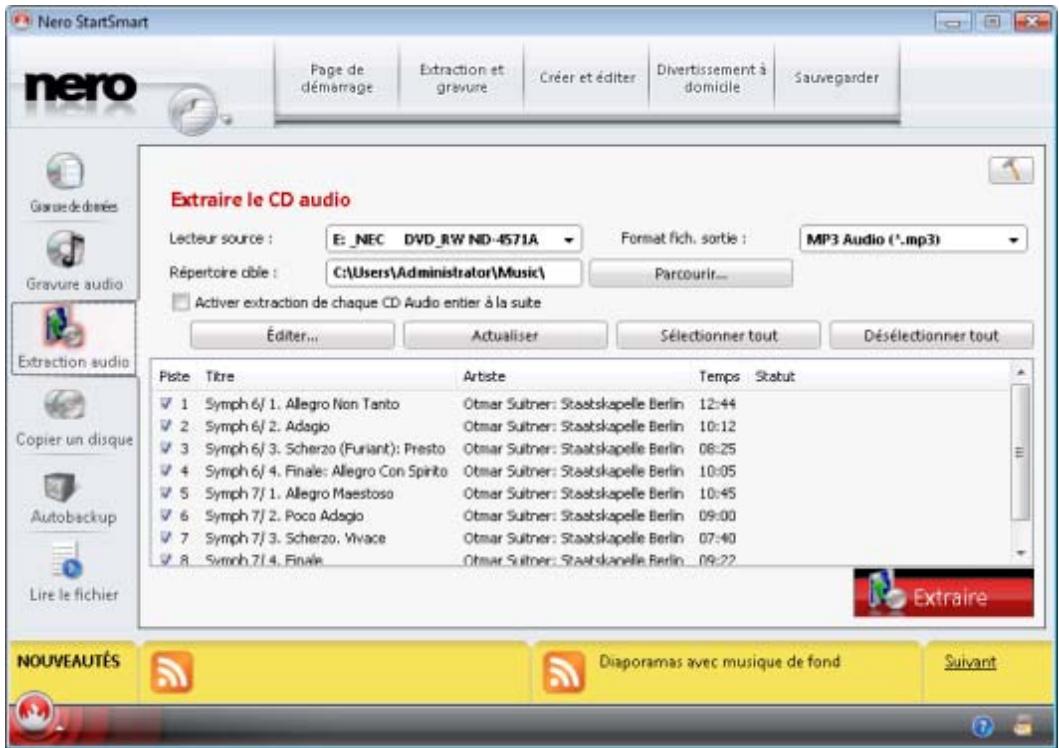Click the icon next to help at bottom right
1059x748 pixels.
[1024, 726]
